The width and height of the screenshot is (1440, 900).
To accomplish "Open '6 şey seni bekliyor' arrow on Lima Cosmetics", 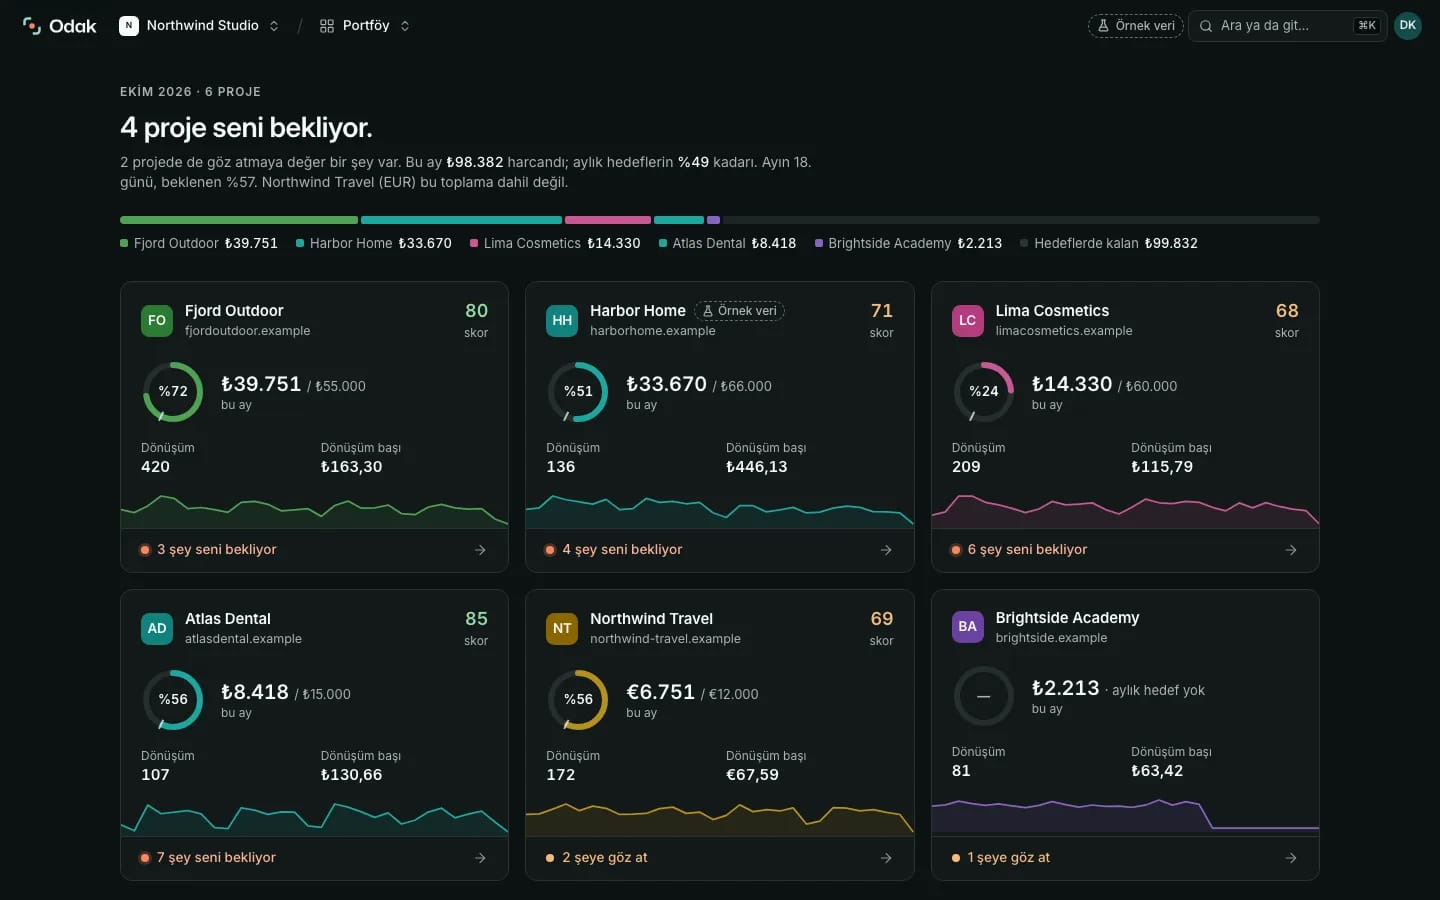I will tap(1291, 550).
